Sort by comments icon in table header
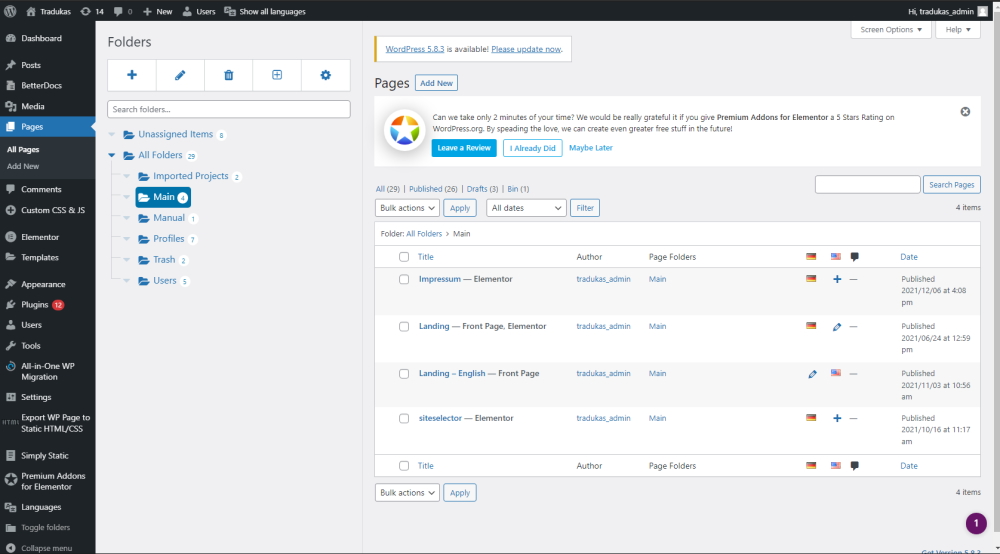Viewport: 1000px width, 554px height. (855, 257)
